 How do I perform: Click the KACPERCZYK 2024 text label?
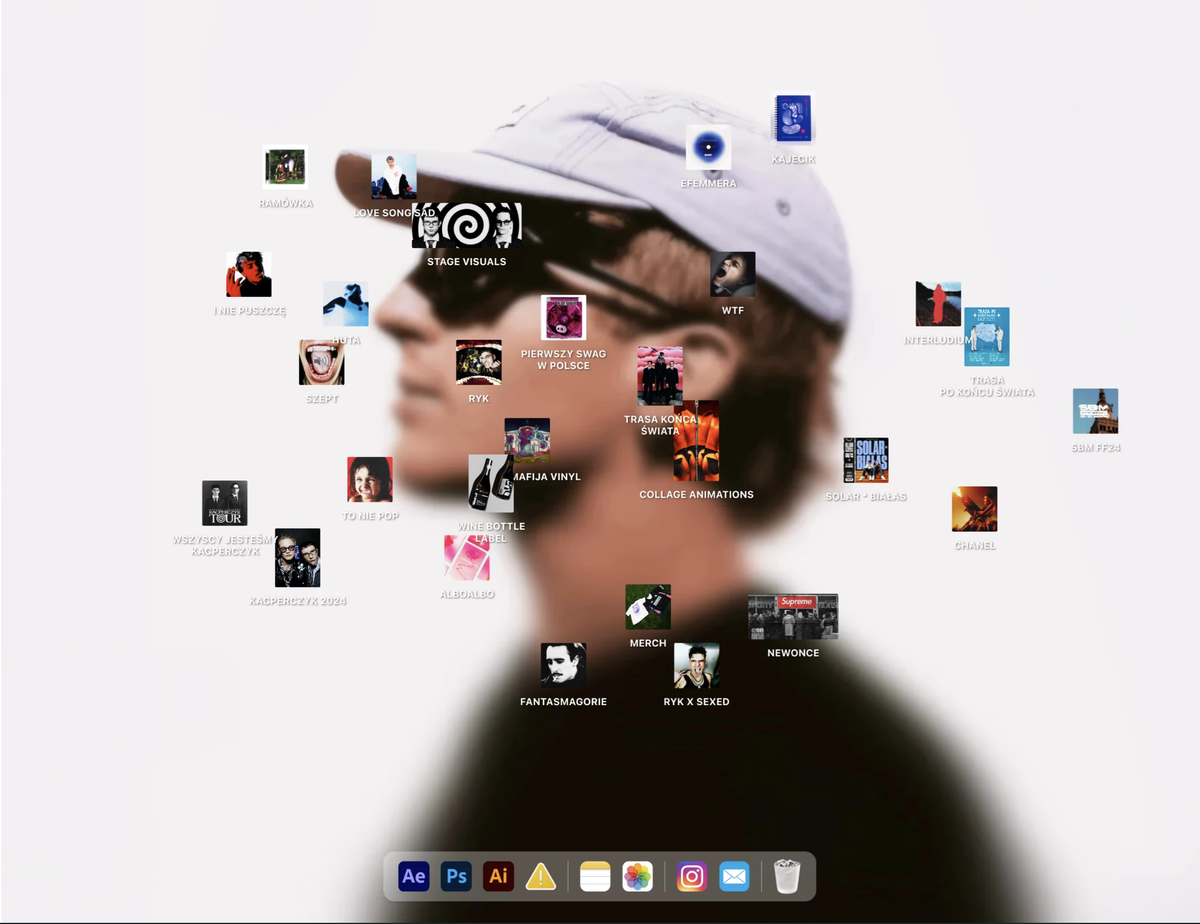click(298, 602)
